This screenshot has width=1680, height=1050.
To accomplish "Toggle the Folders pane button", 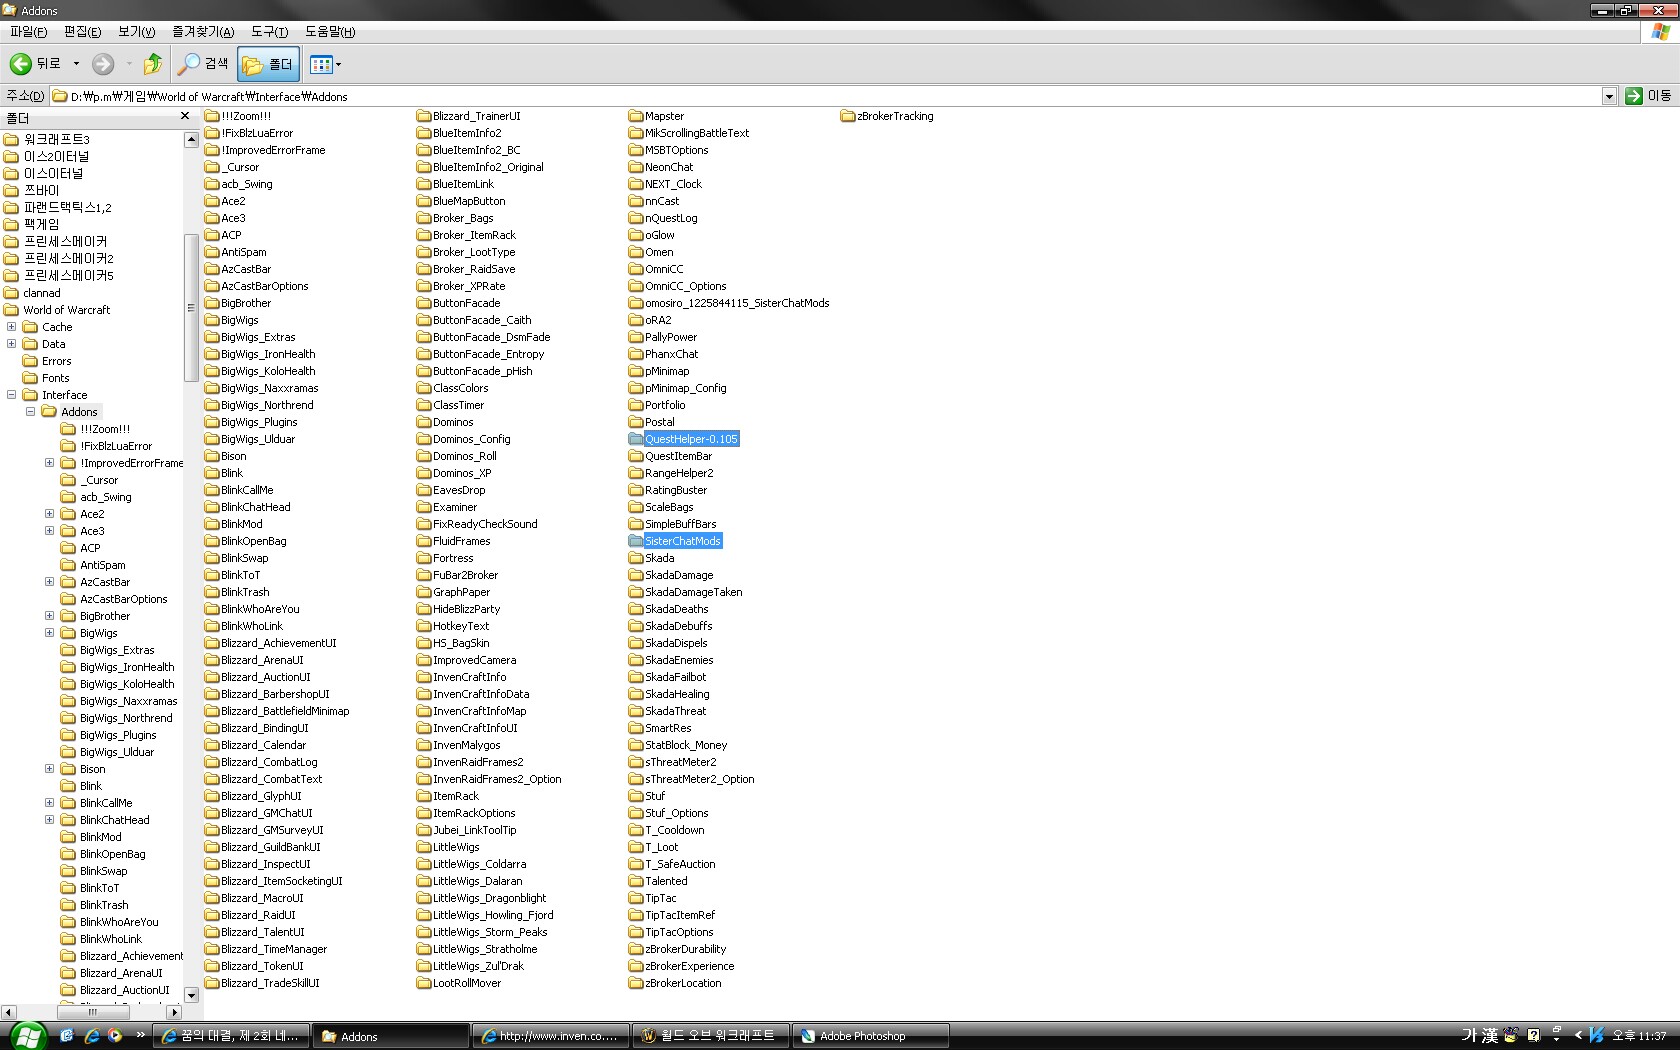I will pyautogui.click(x=268, y=64).
